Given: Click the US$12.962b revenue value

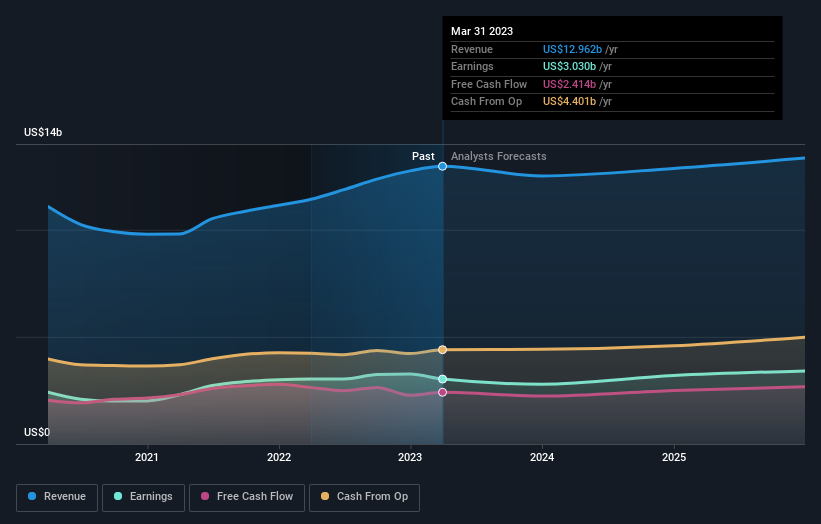Looking at the screenshot, I should click(x=572, y=49).
